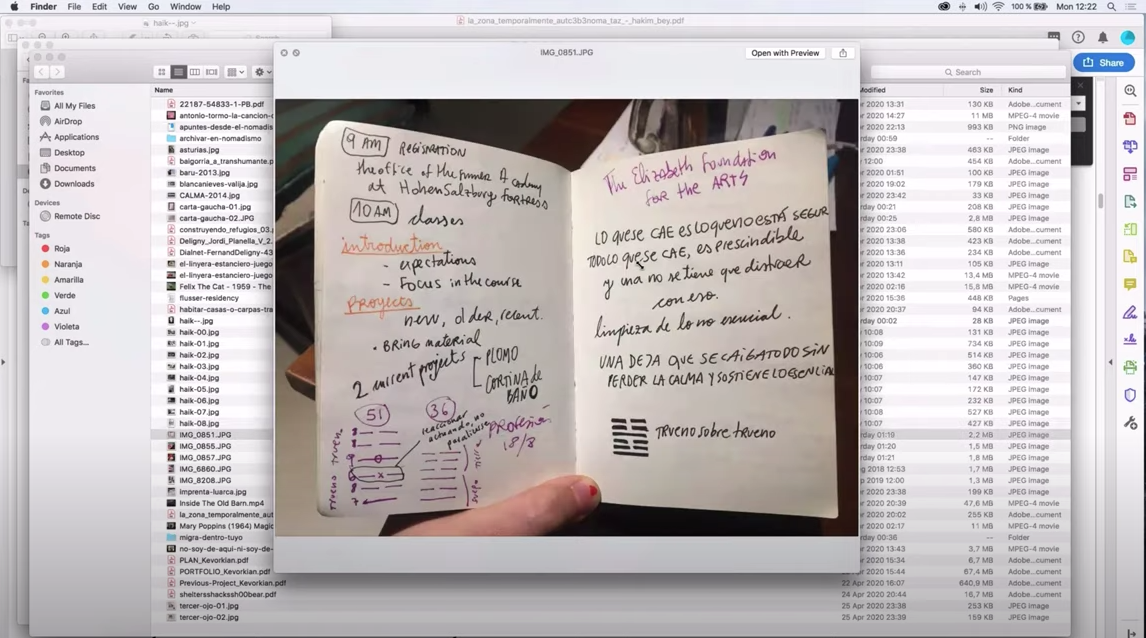Select the archivar-en-nomadismo folder
Image resolution: width=1146 pixels, height=638 pixels.
pyautogui.click(x=220, y=138)
